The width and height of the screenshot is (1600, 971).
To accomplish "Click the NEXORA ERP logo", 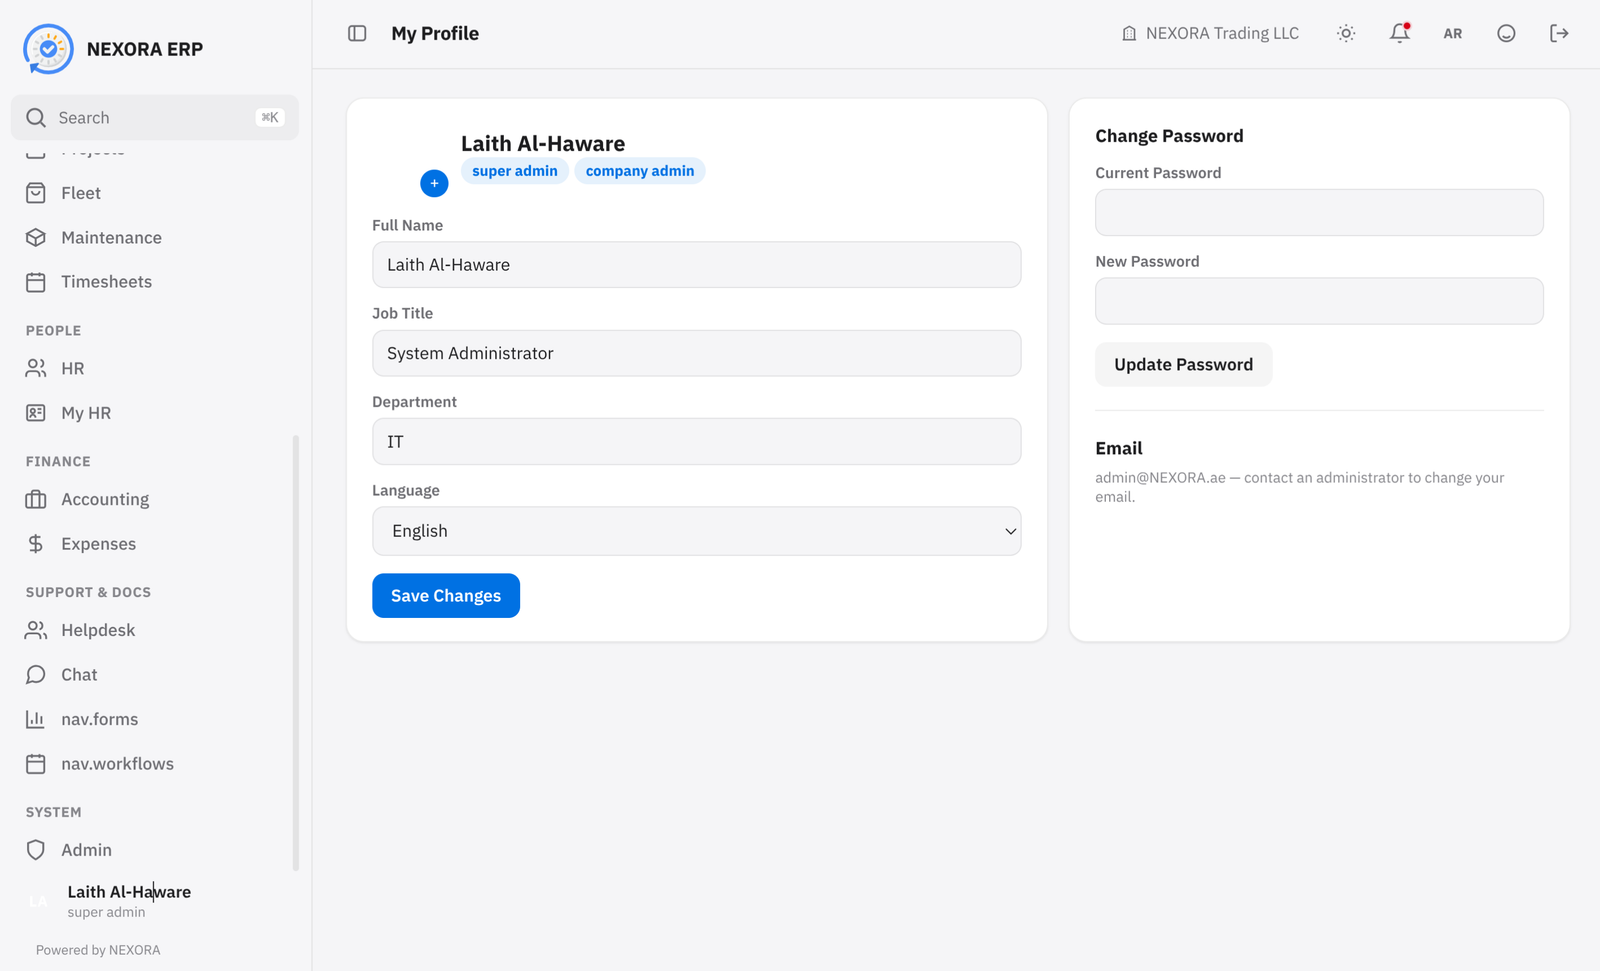I will pyautogui.click(x=48, y=49).
